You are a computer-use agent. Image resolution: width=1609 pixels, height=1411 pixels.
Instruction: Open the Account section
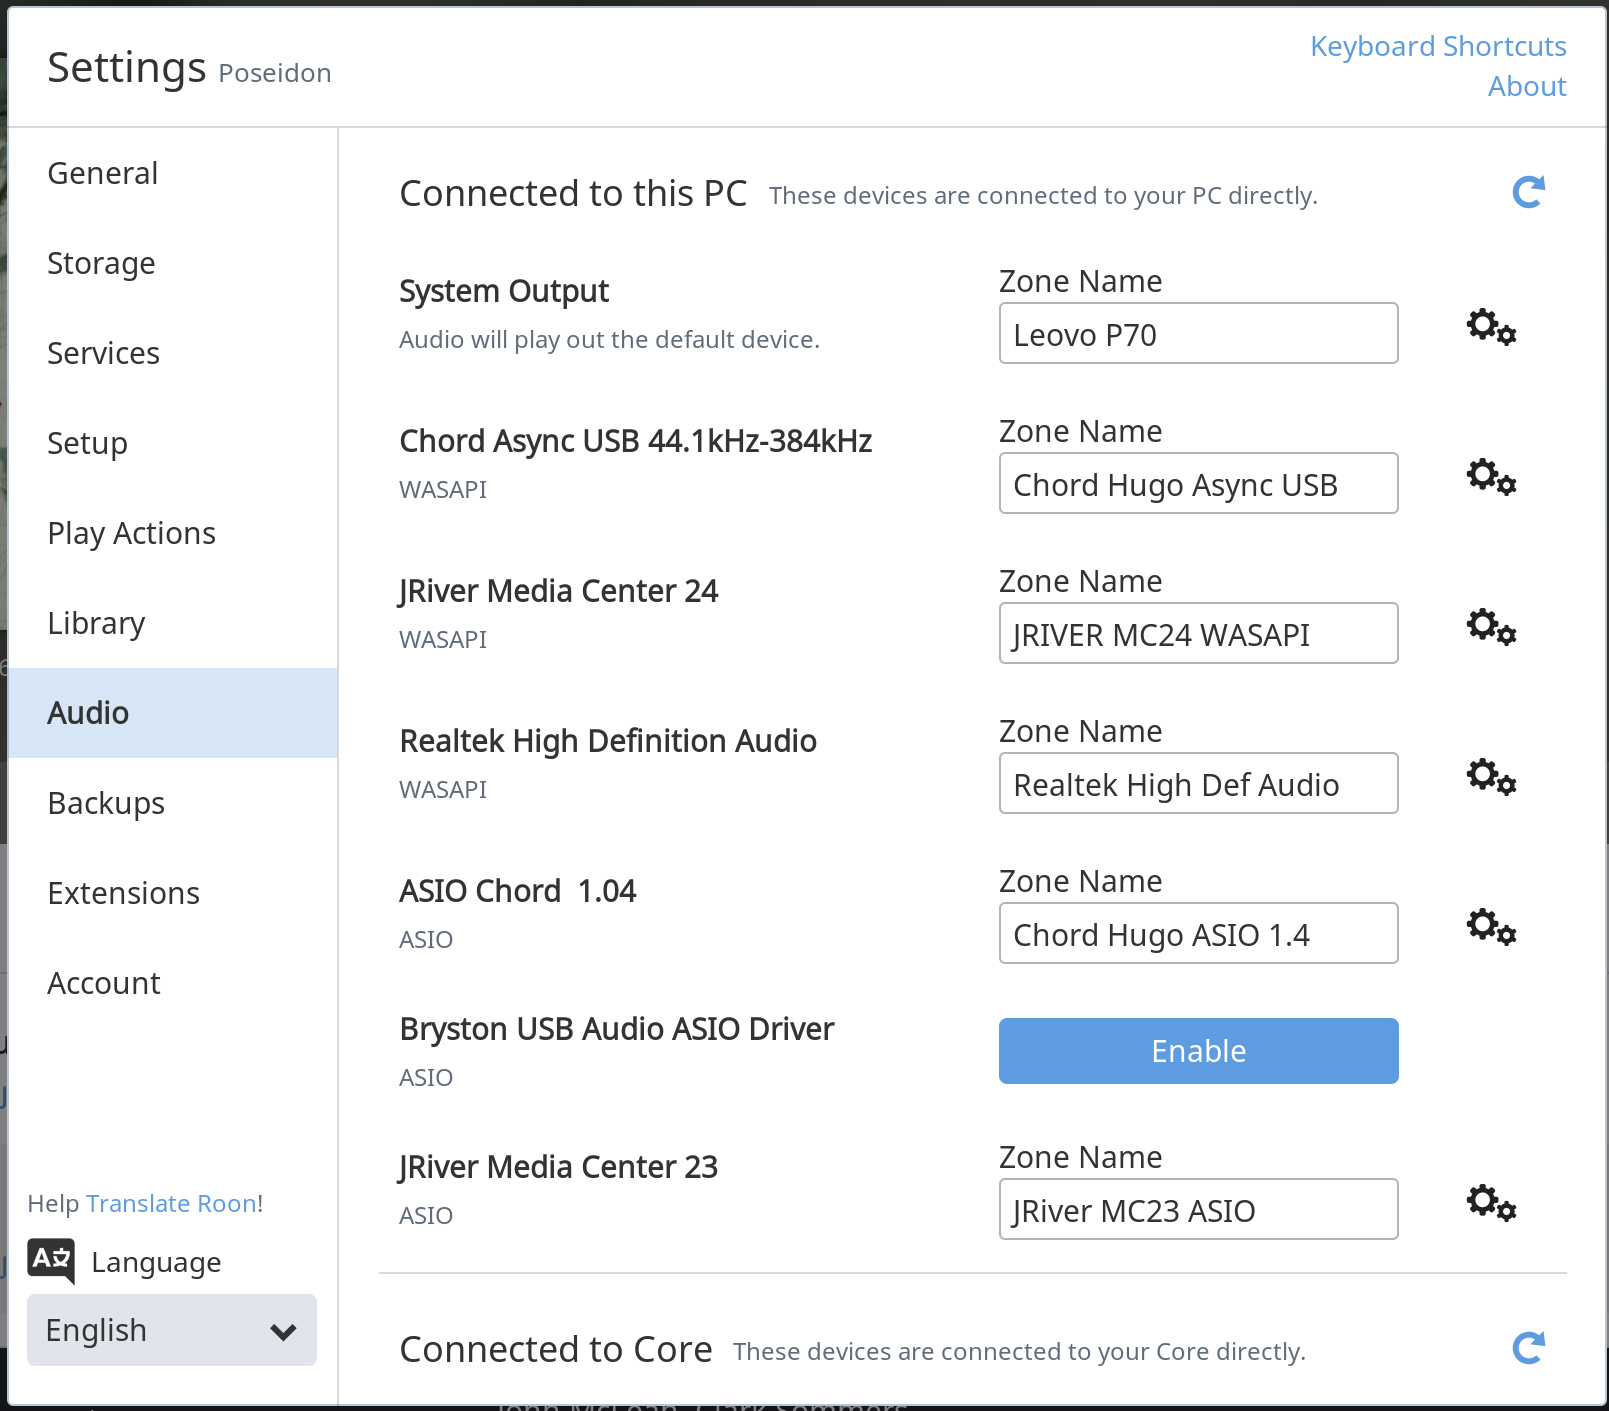click(173, 983)
